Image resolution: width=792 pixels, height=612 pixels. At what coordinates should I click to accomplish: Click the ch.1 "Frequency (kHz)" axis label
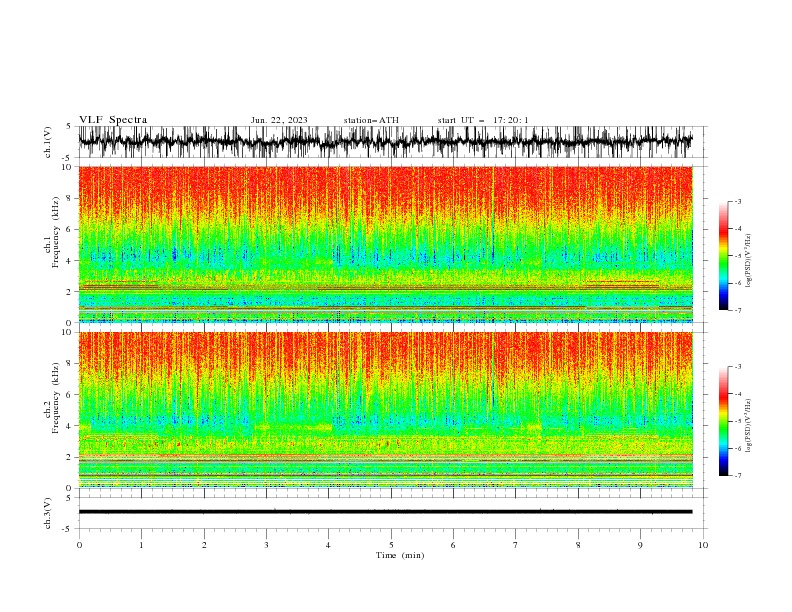(x=56, y=232)
